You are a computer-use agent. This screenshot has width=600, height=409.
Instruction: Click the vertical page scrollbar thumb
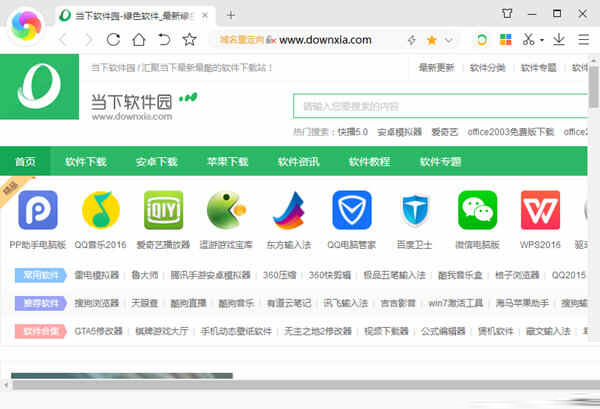(593, 88)
